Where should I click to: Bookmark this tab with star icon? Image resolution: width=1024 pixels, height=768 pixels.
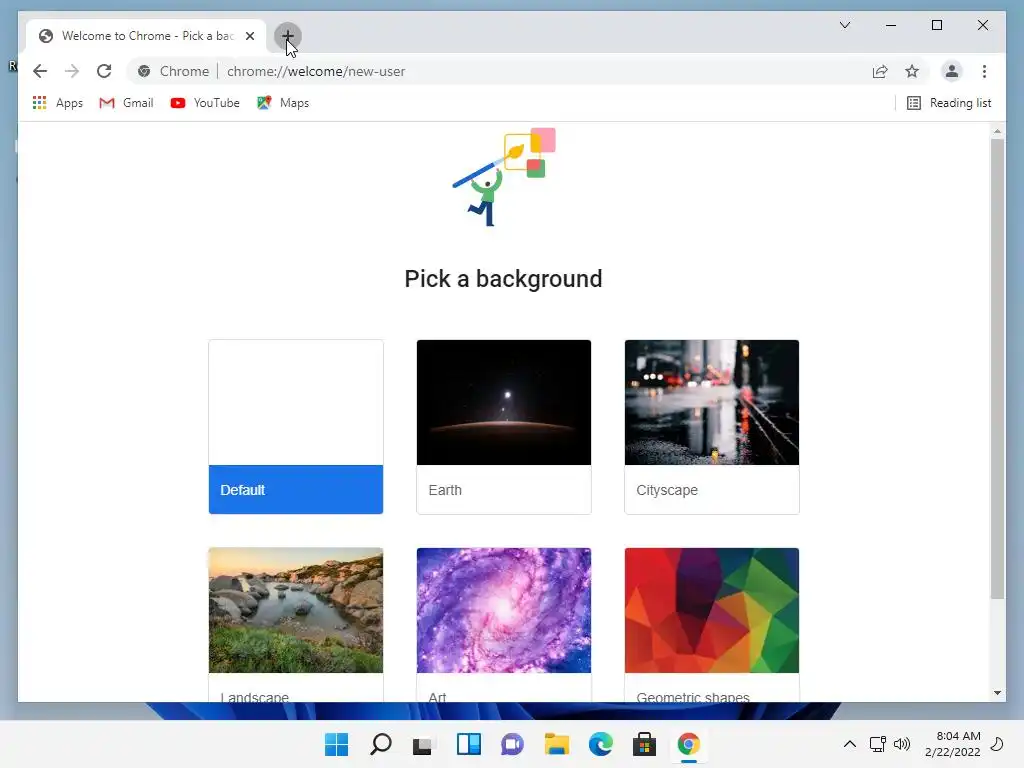(x=912, y=71)
